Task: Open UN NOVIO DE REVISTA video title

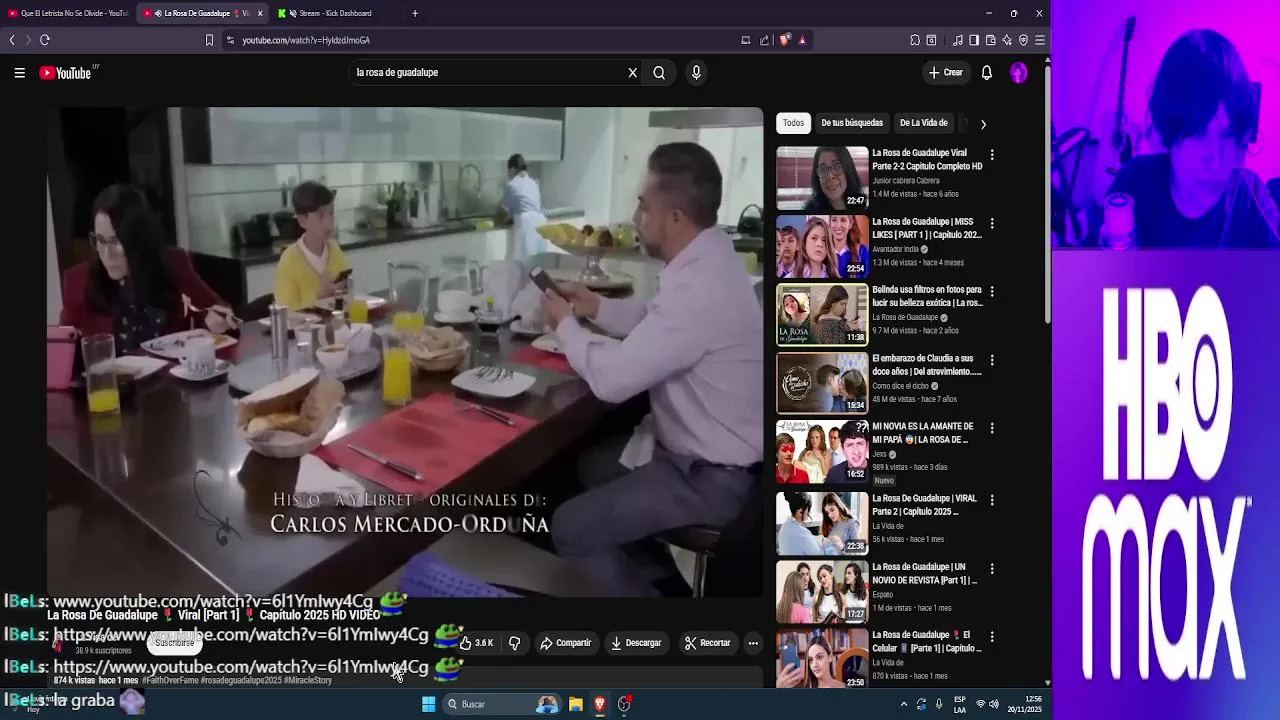Action: coord(924,573)
